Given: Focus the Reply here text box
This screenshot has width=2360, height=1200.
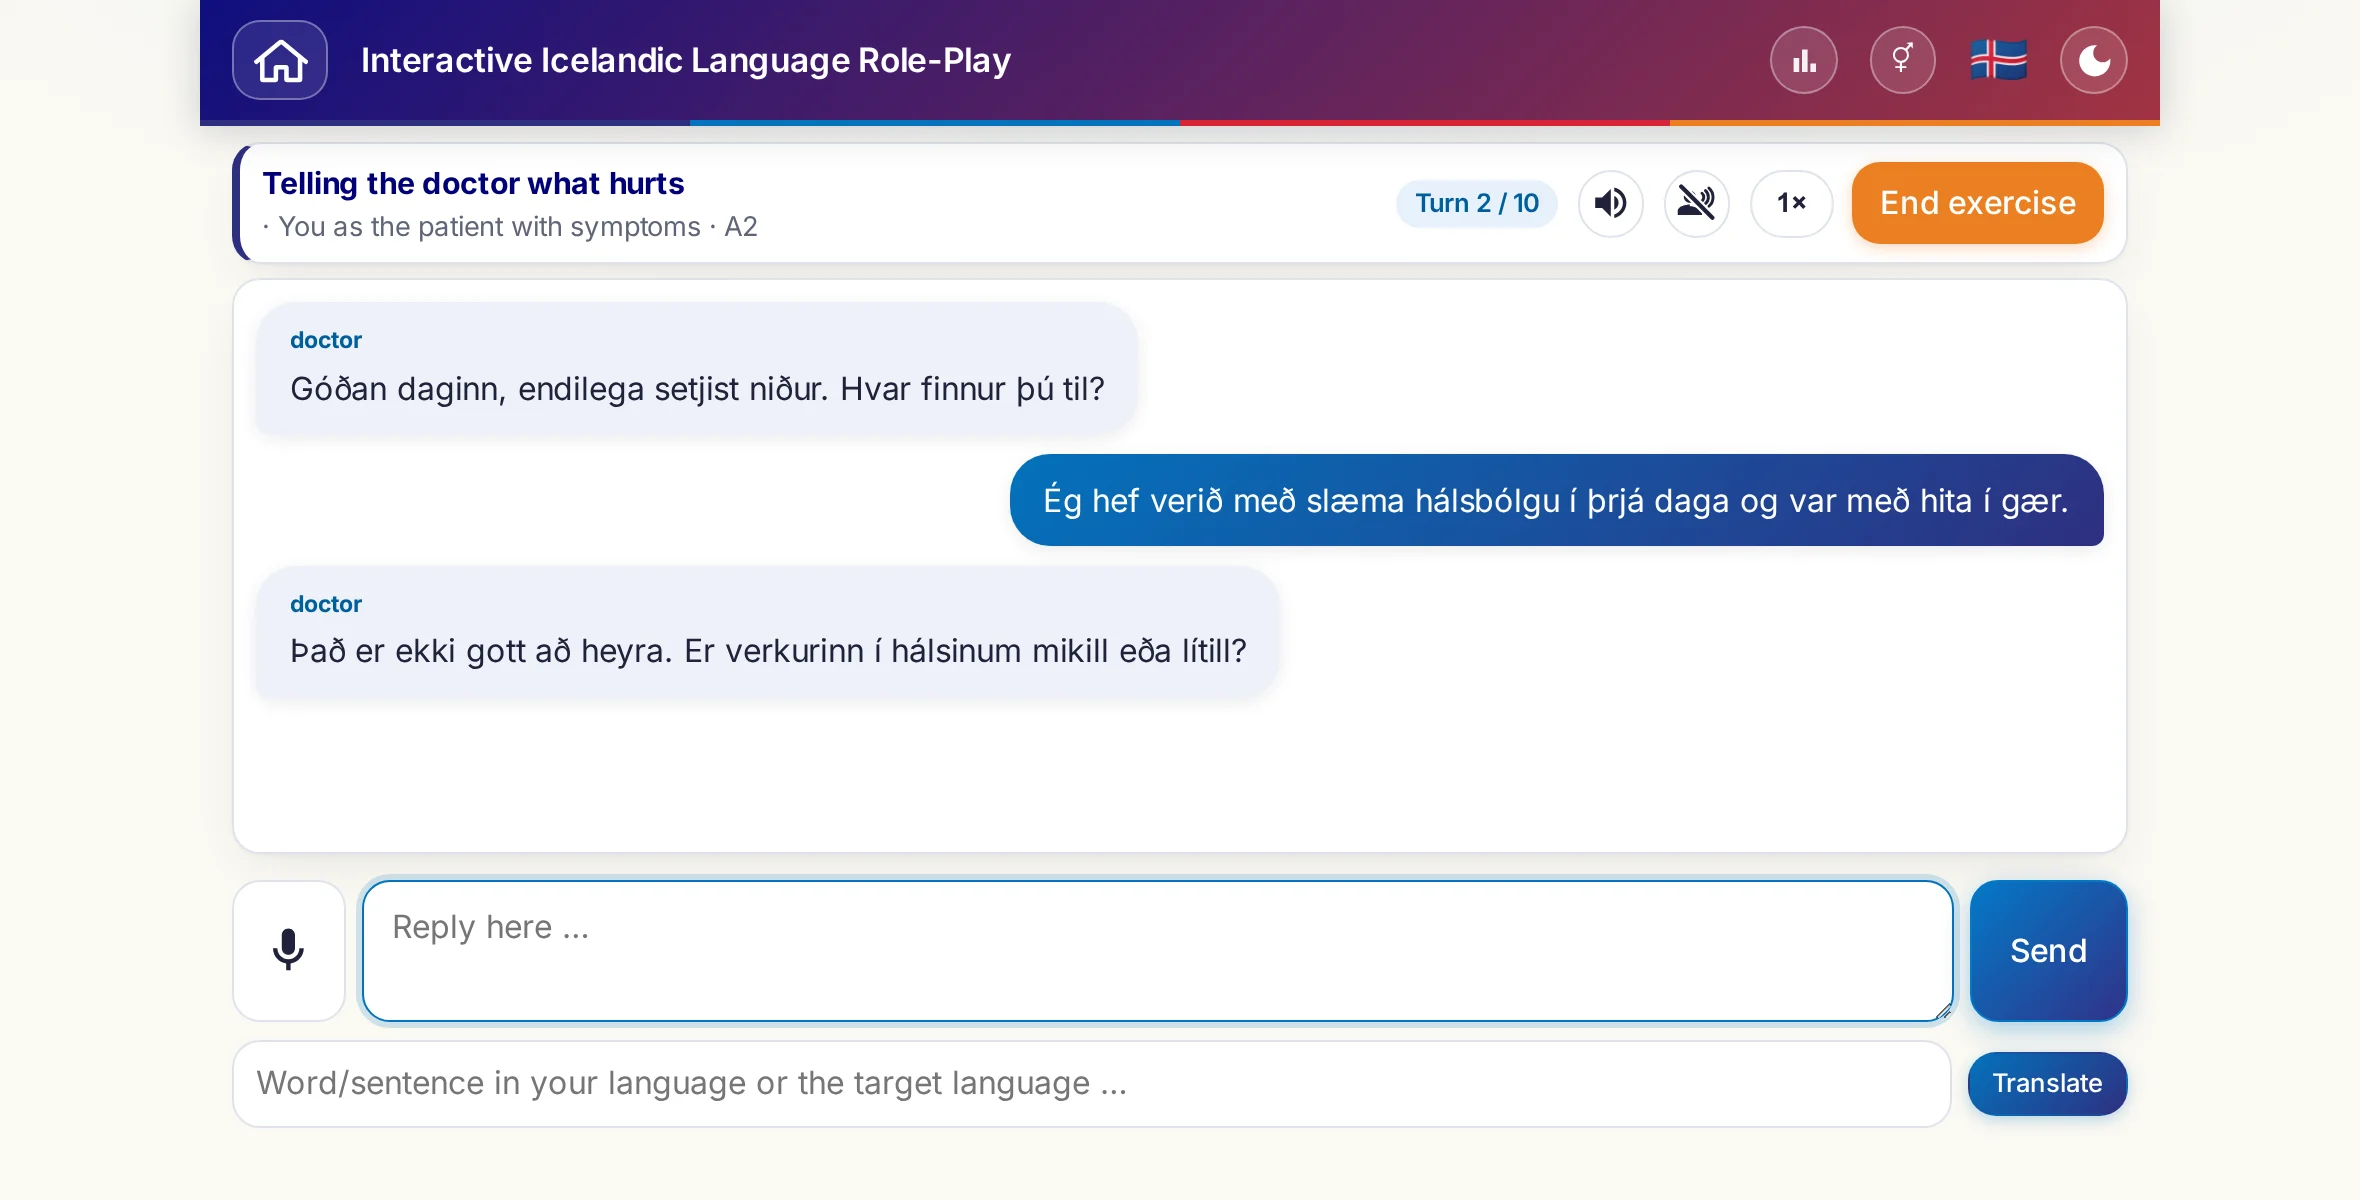Looking at the screenshot, I should click(x=1157, y=950).
